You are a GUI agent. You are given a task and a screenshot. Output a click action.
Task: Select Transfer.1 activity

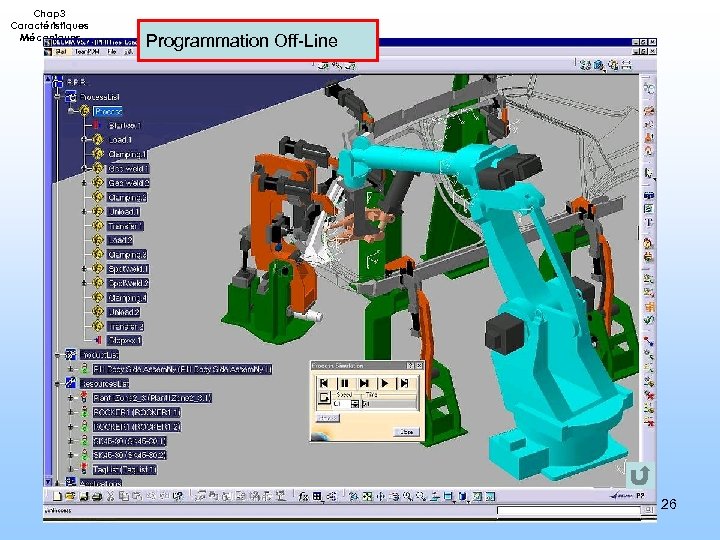[x=125, y=226]
